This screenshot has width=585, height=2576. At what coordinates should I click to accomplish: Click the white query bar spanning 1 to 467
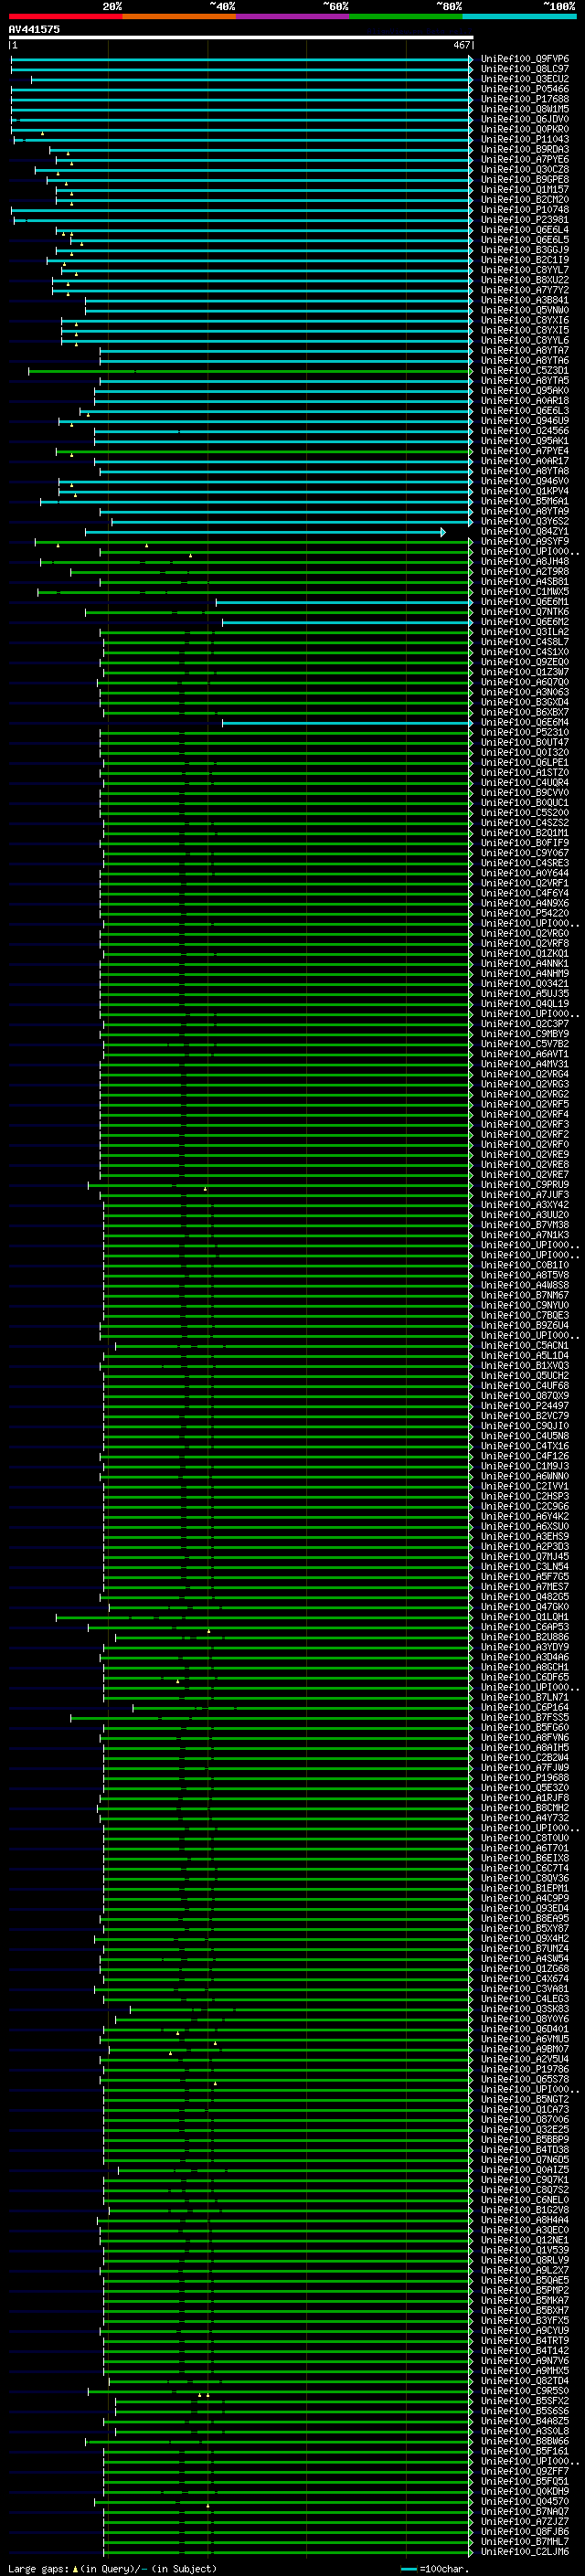pyautogui.click(x=241, y=38)
